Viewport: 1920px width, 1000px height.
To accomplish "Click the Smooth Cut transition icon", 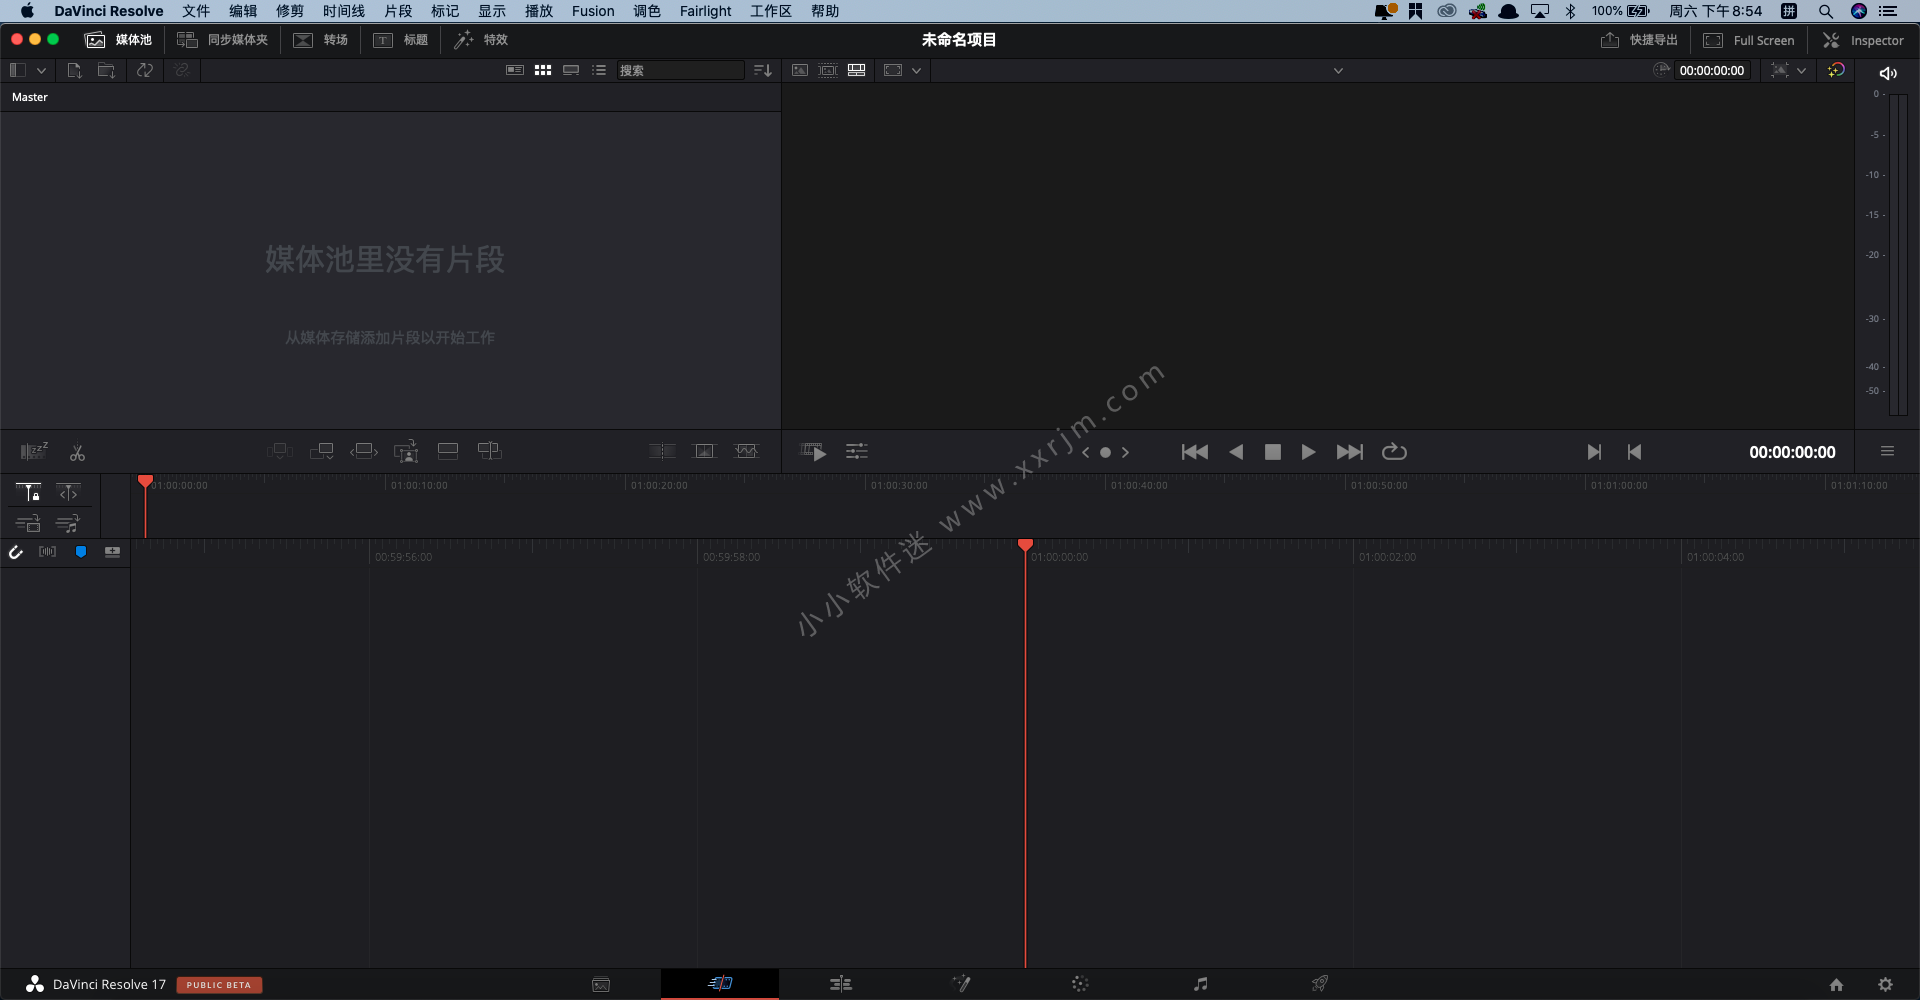I will pyautogui.click(x=747, y=451).
